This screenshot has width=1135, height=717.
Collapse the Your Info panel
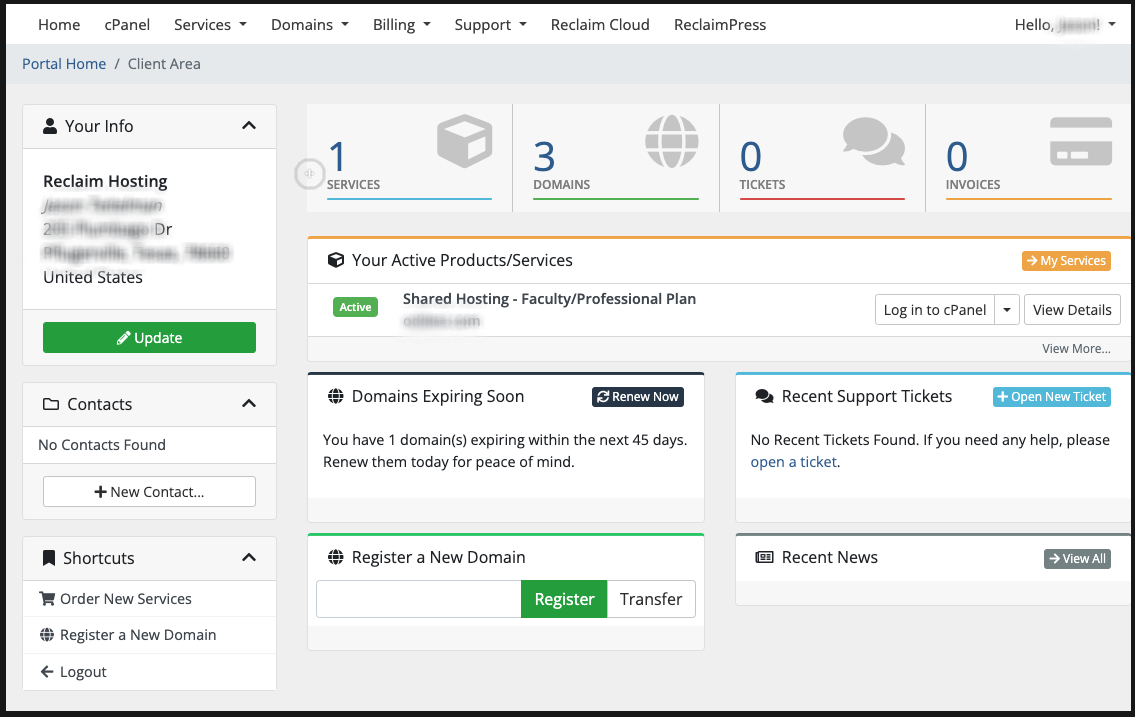coord(249,126)
